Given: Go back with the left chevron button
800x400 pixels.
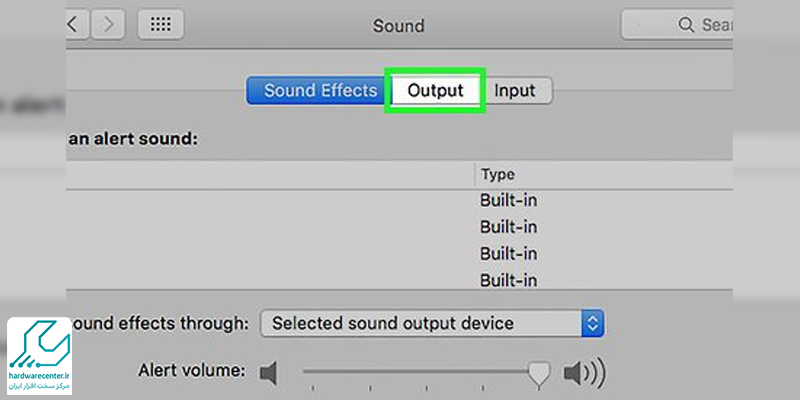Looking at the screenshot, I should pyautogui.click(x=77, y=24).
